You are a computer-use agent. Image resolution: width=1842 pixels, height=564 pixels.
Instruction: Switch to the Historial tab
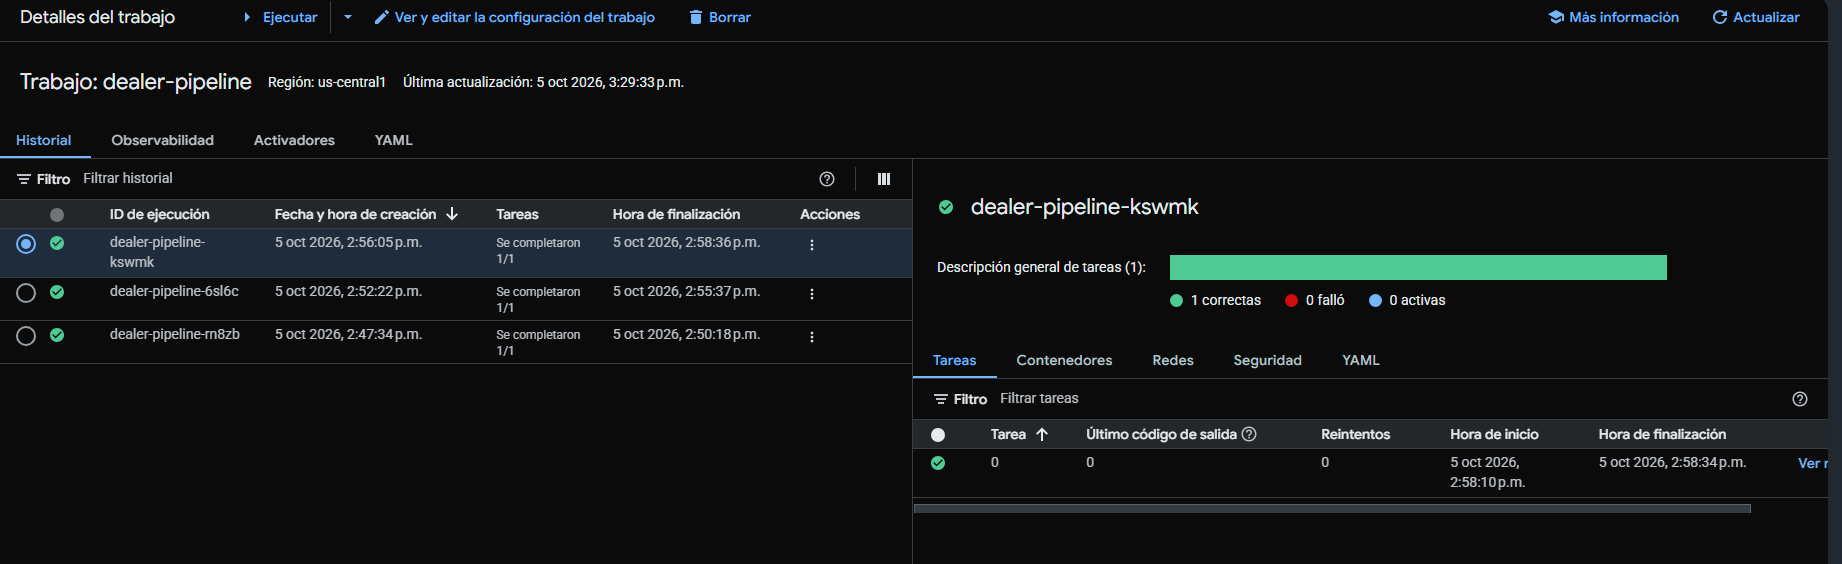pos(44,140)
